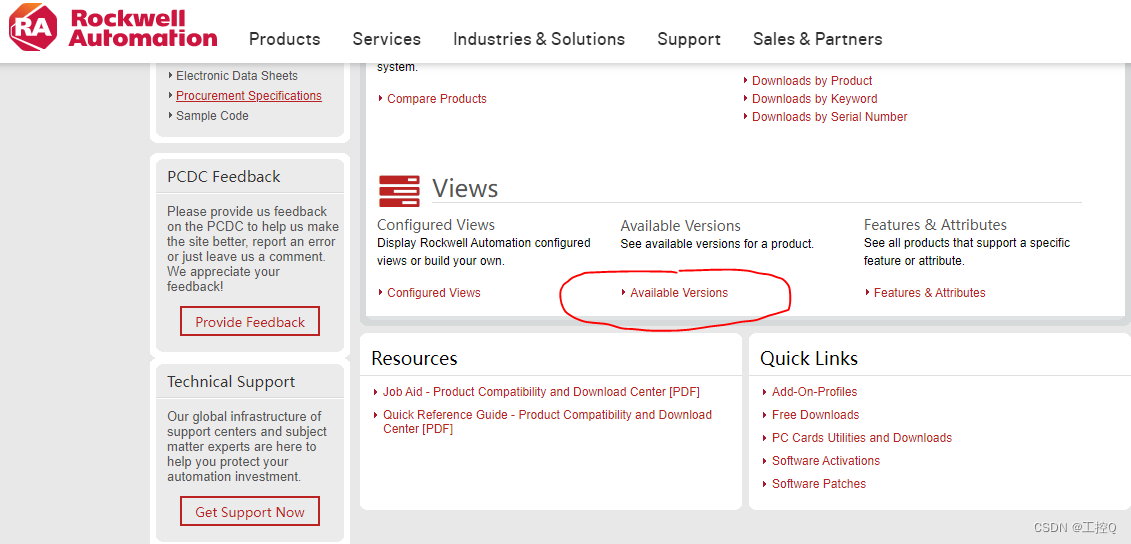The width and height of the screenshot is (1131, 544).
Task: Open Downloads by Serial Number
Action: [x=829, y=117]
